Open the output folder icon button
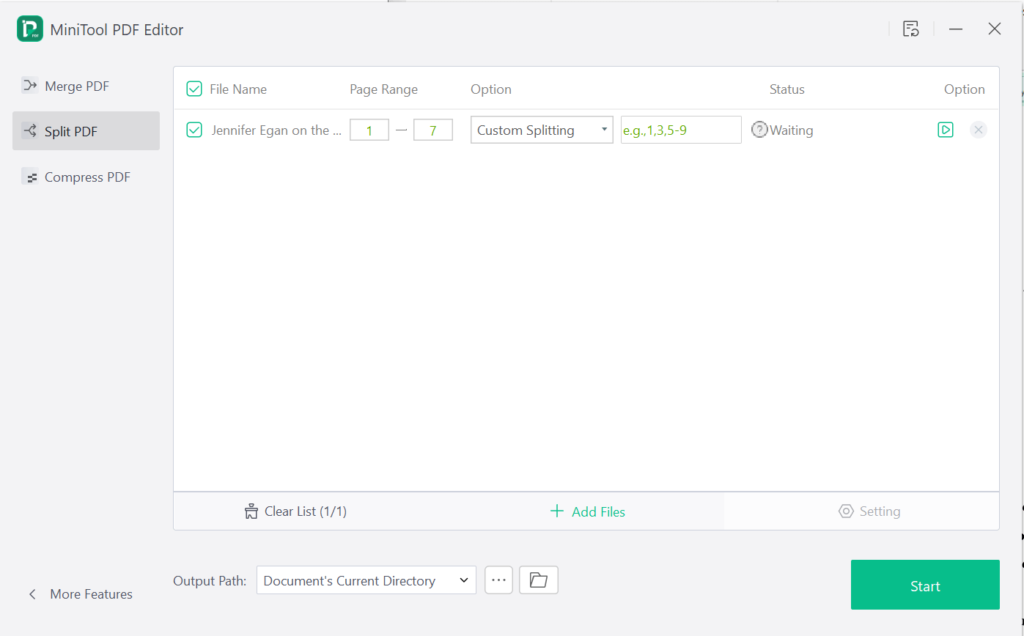The width and height of the screenshot is (1024, 636). [538, 580]
